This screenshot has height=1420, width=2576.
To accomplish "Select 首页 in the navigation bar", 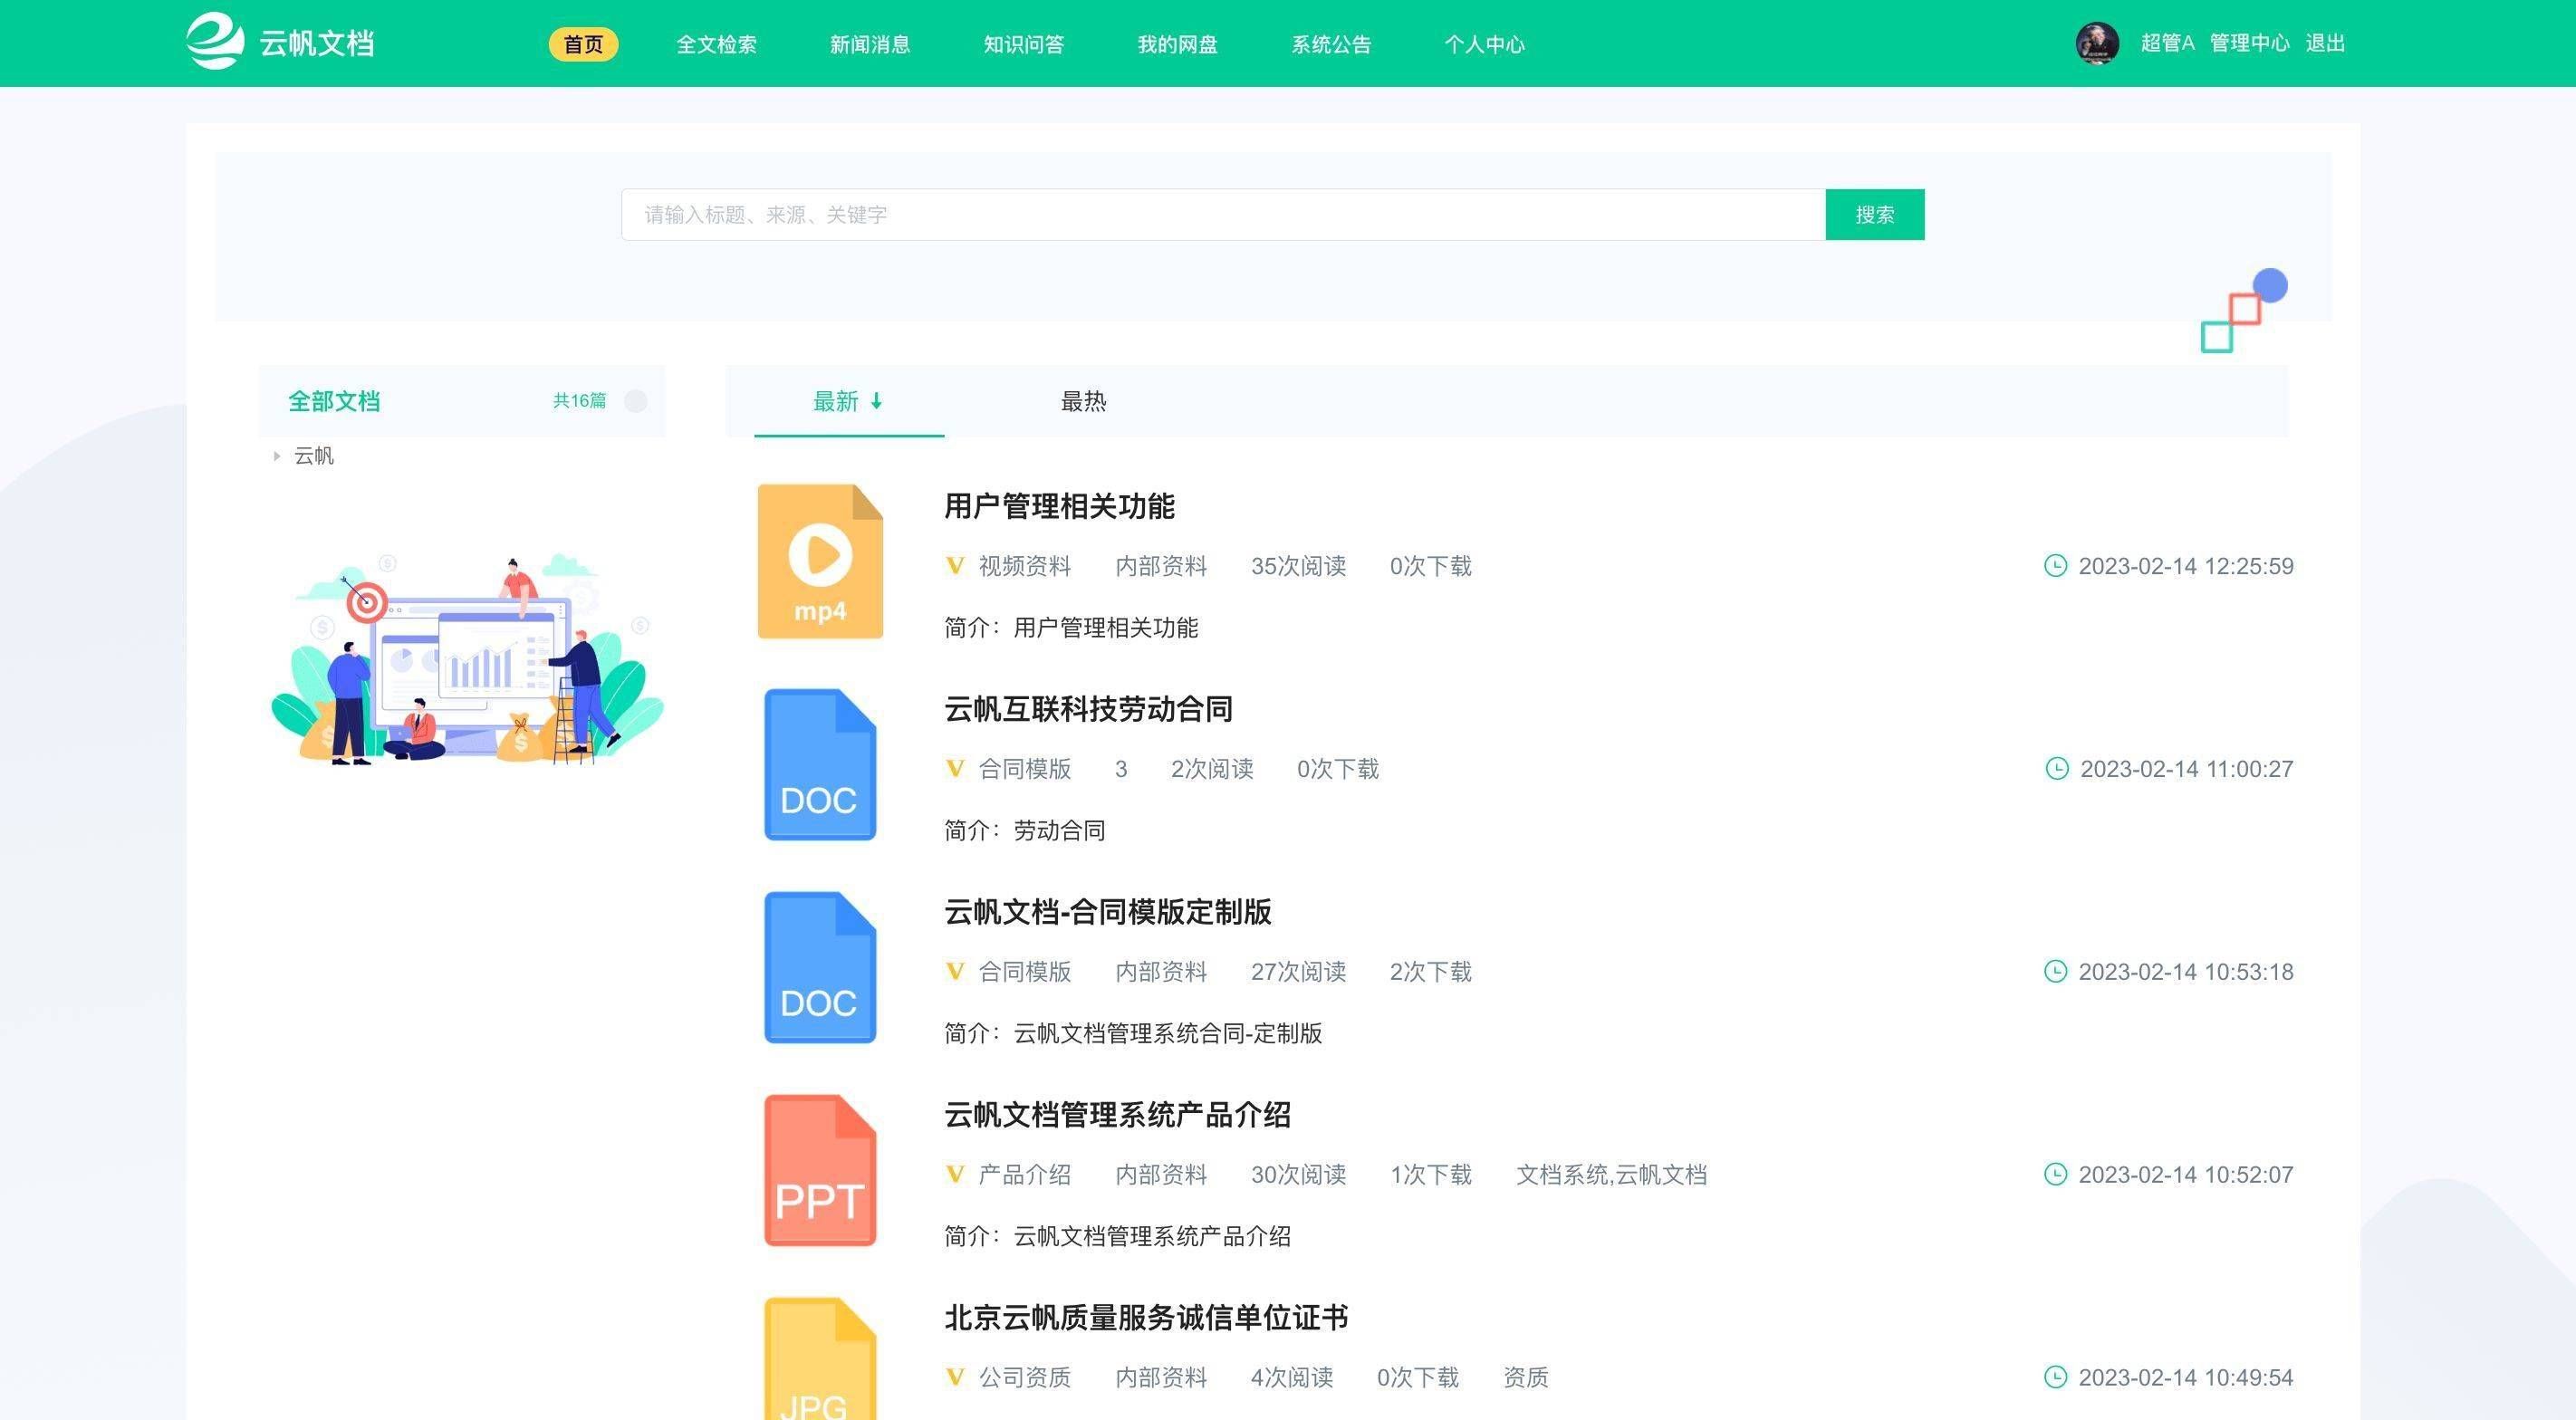I will [x=583, y=44].
